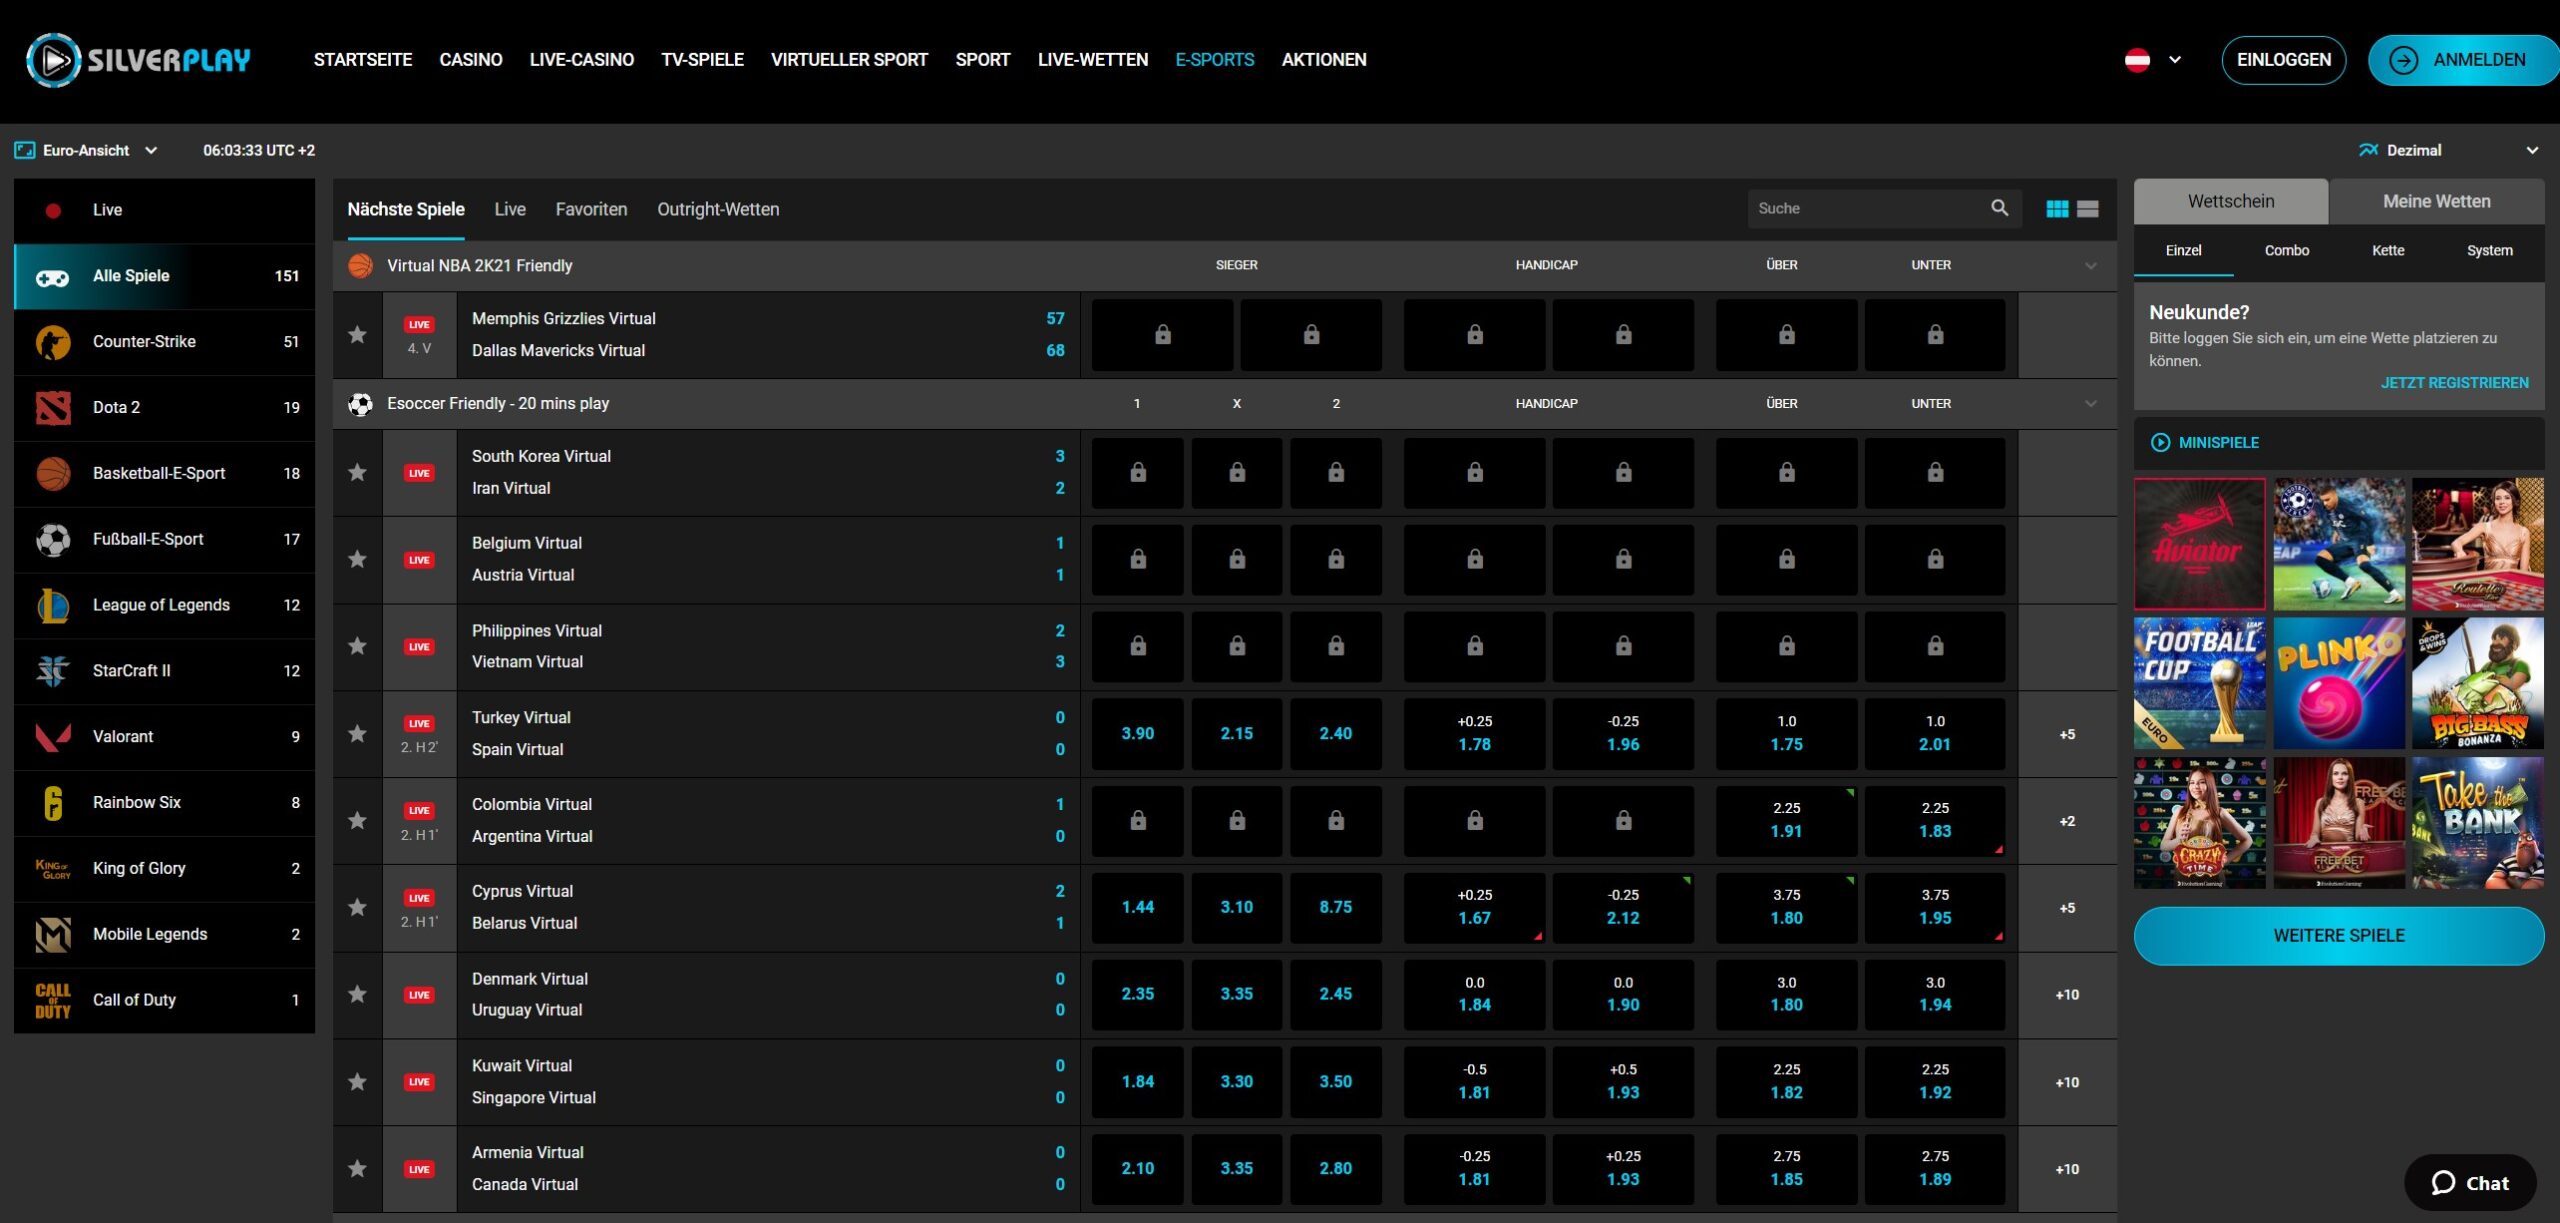Open the Aviator mini game thumbnail
2560x1223 pixels.
(2200, 544)
